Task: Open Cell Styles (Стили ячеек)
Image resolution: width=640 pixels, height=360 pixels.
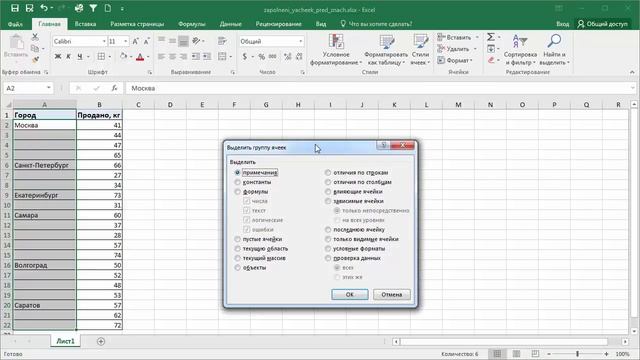Action: pos(420,49)
